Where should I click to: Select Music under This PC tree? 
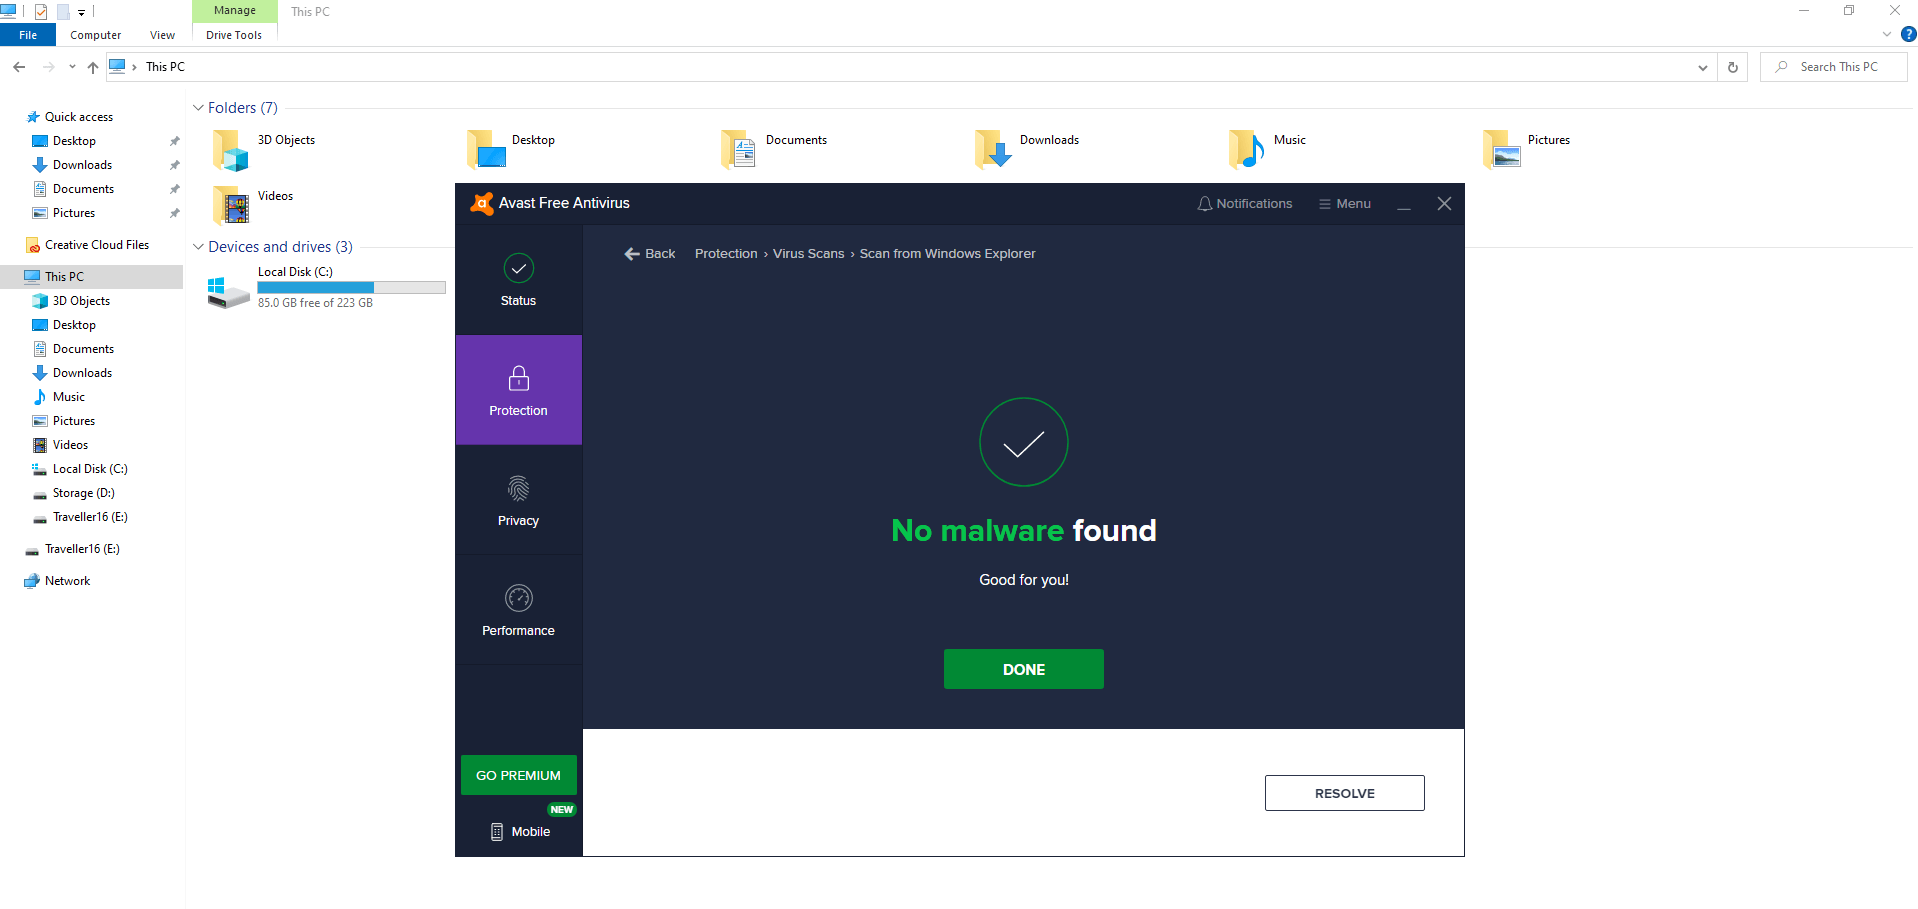coord(69,397)
